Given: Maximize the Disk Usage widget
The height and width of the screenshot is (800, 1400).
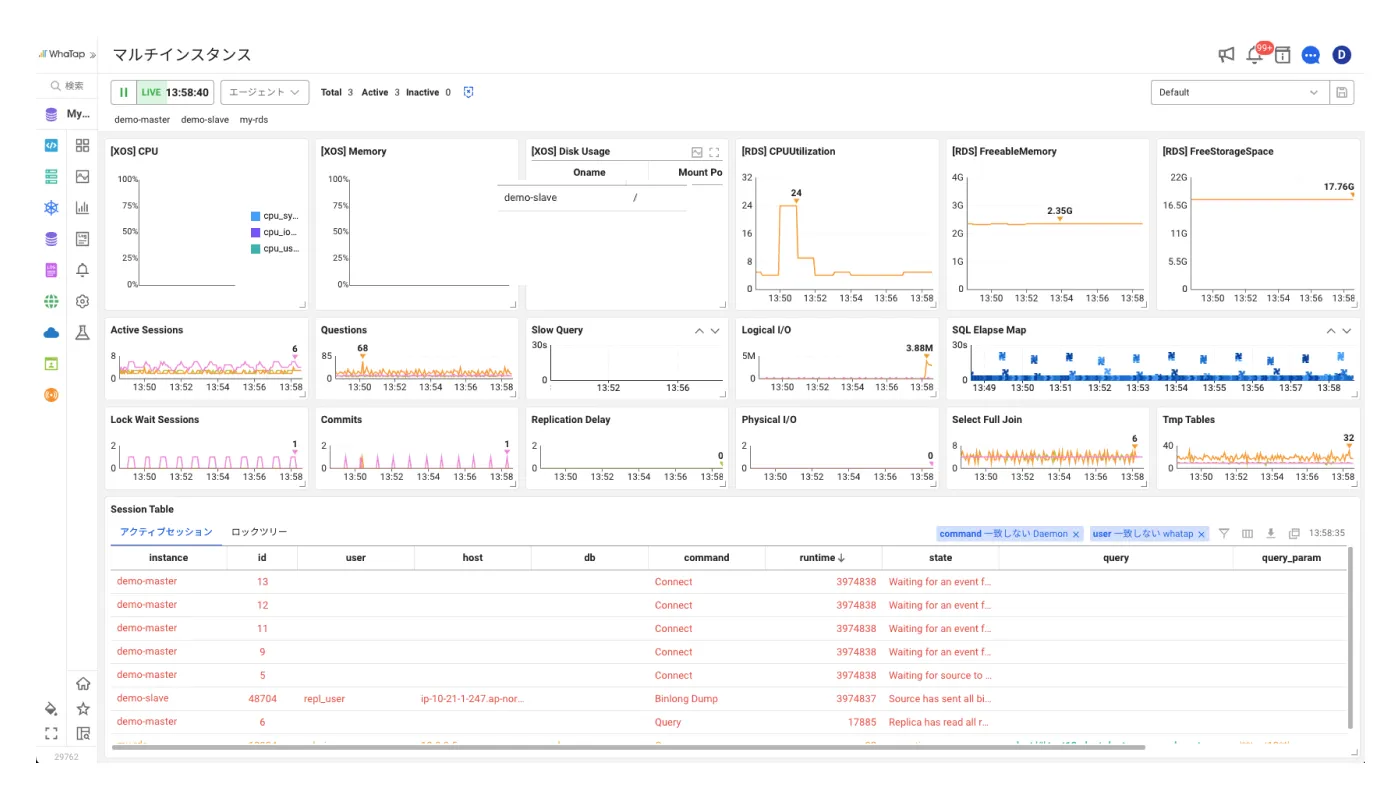Looking at the screenshot, I should click(714, 152).
